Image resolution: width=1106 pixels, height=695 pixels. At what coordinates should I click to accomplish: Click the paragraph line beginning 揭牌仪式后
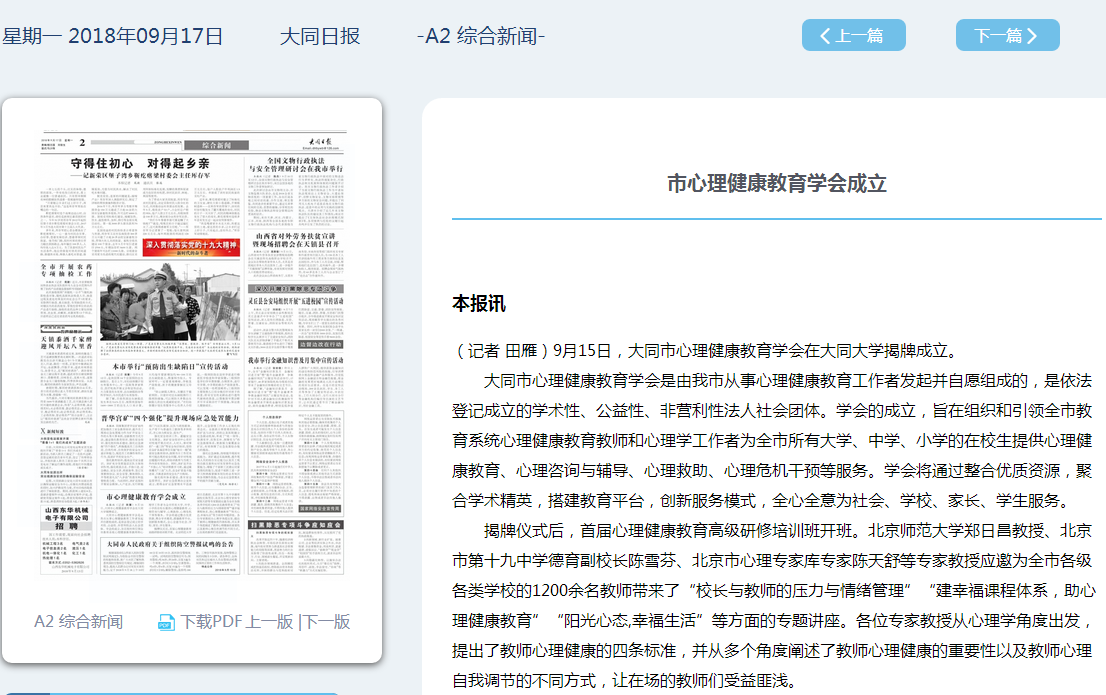[x=788, y=531]
